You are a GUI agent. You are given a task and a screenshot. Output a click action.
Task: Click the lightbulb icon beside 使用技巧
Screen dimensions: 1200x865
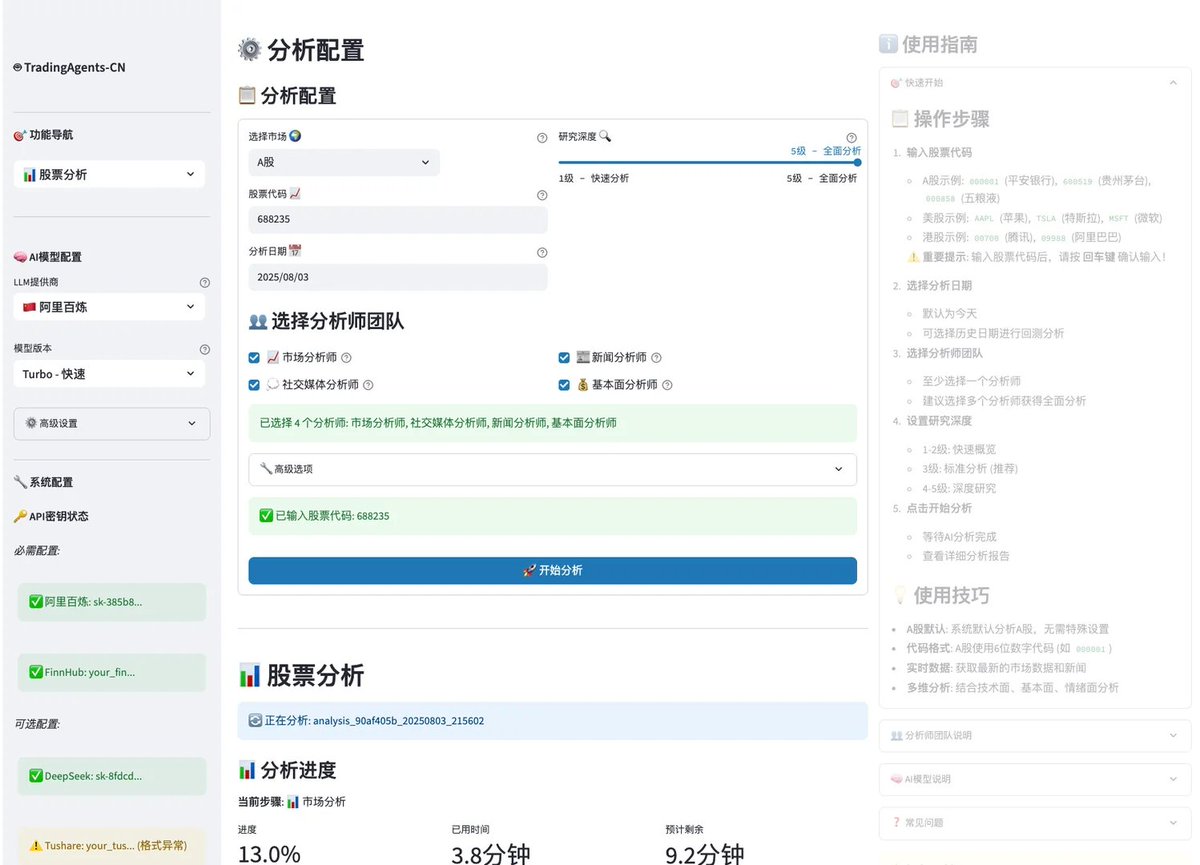[899, 595]
